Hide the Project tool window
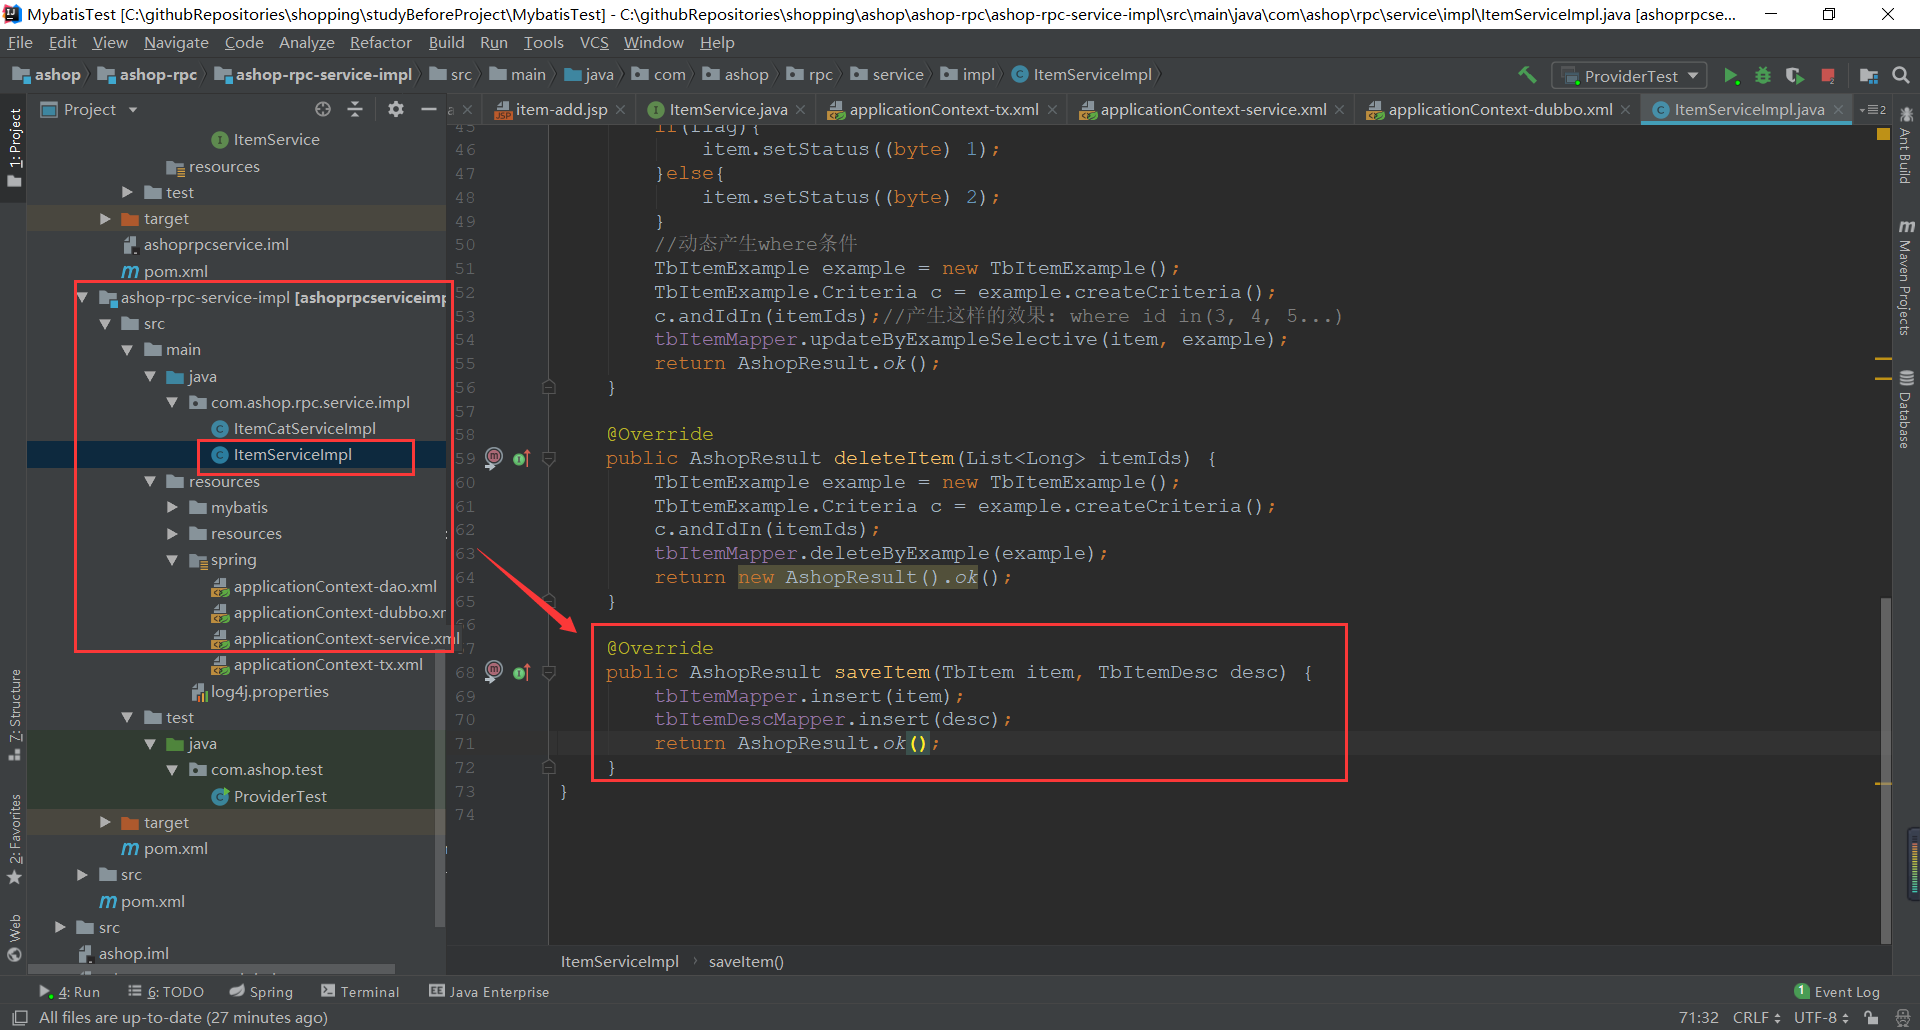The width and height of the screenshot is (1920, 1030). click(429, 109)
